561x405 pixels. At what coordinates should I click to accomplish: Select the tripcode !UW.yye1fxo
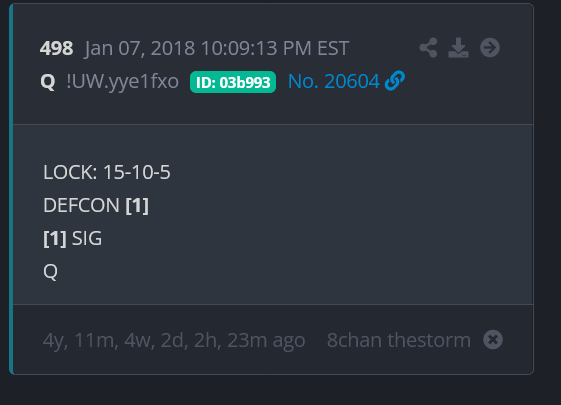pyautogui.click(x=122, y=82)
